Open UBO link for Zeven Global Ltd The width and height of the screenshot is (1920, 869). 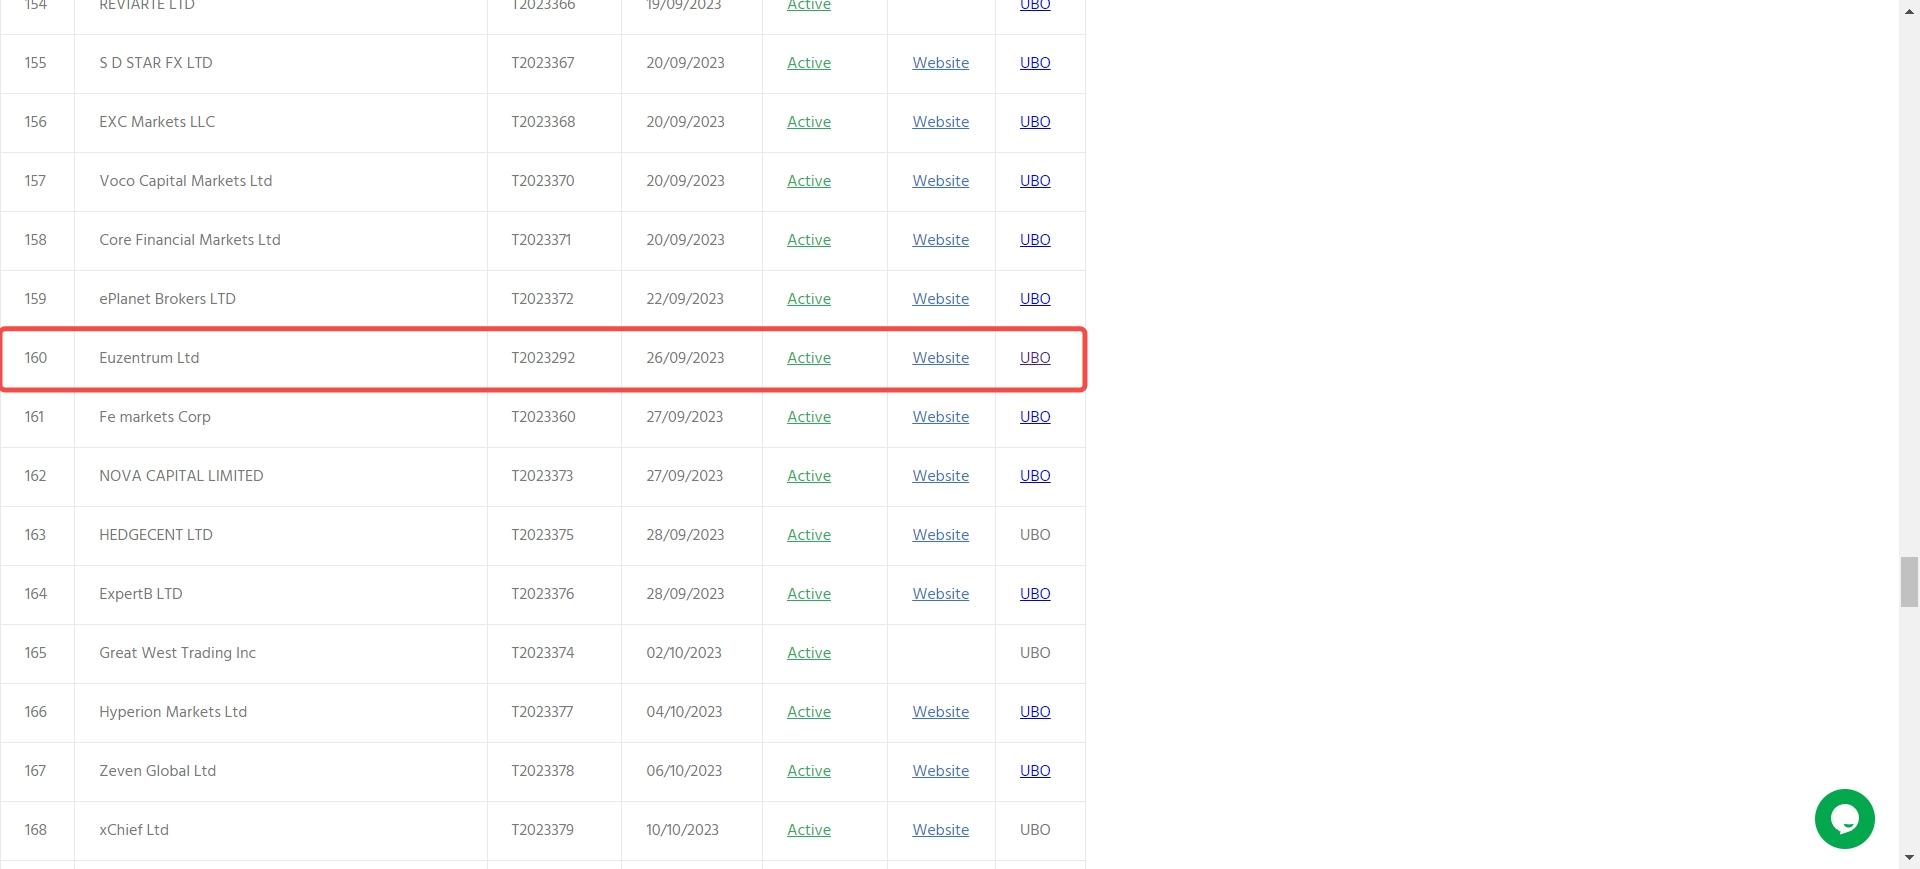(x=1035, y=771)
